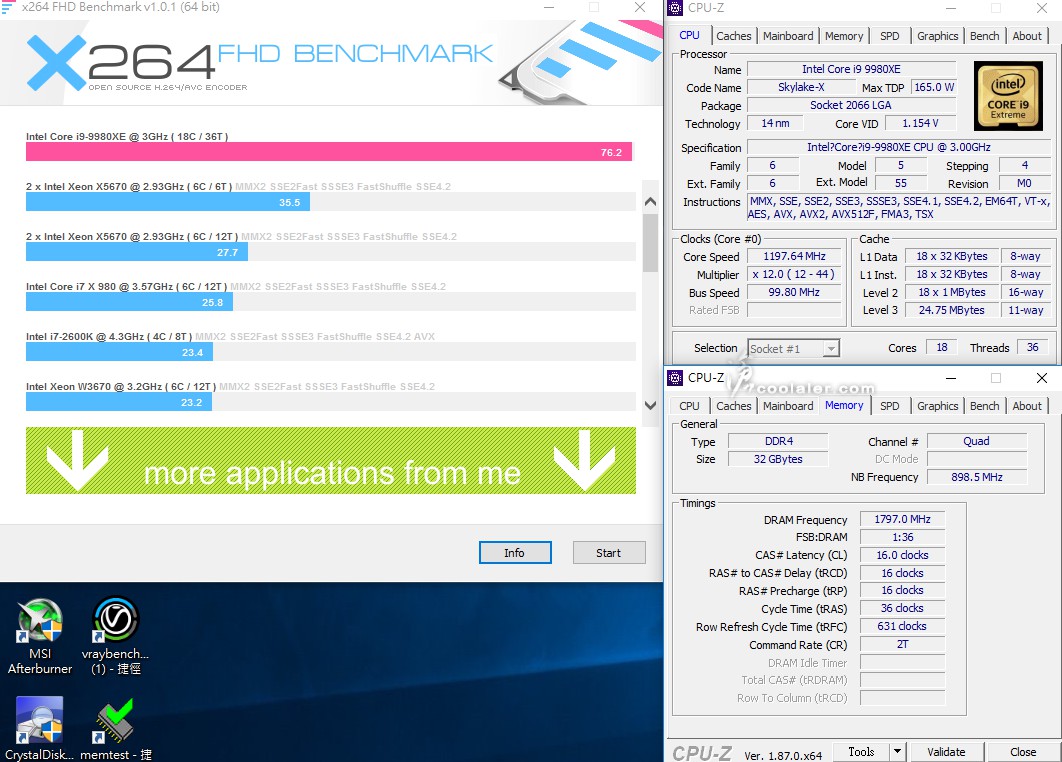Switch to About tab in lower CPU-Z window
1062x762 pixels.
1027,406
